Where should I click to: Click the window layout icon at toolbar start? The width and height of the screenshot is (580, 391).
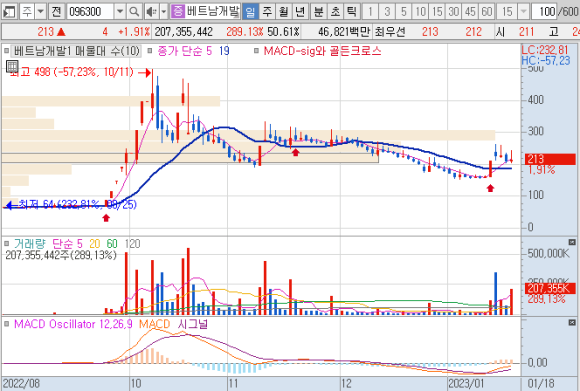click(9, 12)
